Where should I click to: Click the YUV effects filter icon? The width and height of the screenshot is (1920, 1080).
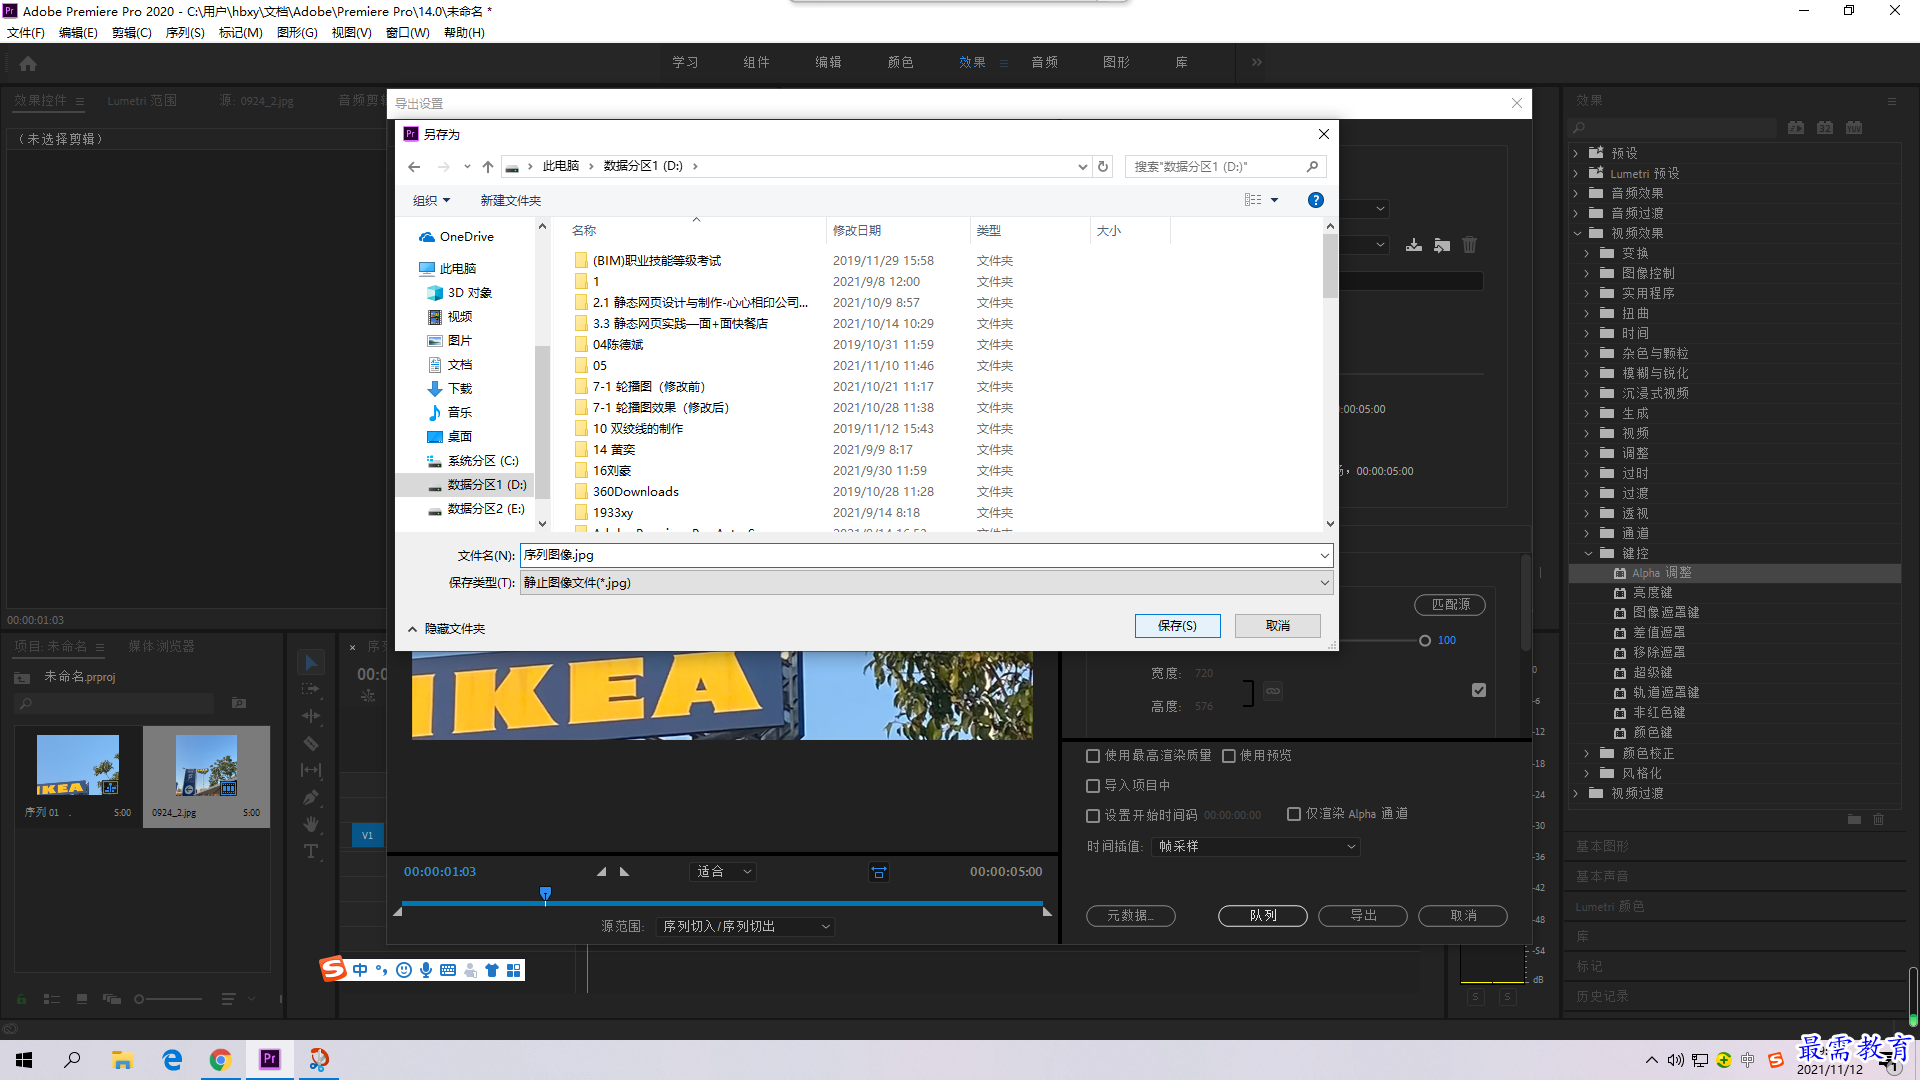(x=1854, y=128)
